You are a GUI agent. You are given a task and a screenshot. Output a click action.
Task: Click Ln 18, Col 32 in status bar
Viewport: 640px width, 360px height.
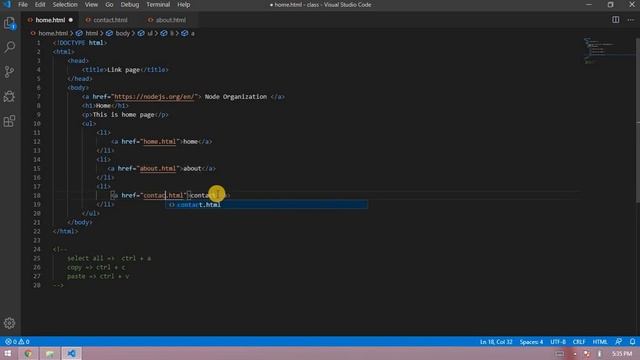click(x=496, y=342)
